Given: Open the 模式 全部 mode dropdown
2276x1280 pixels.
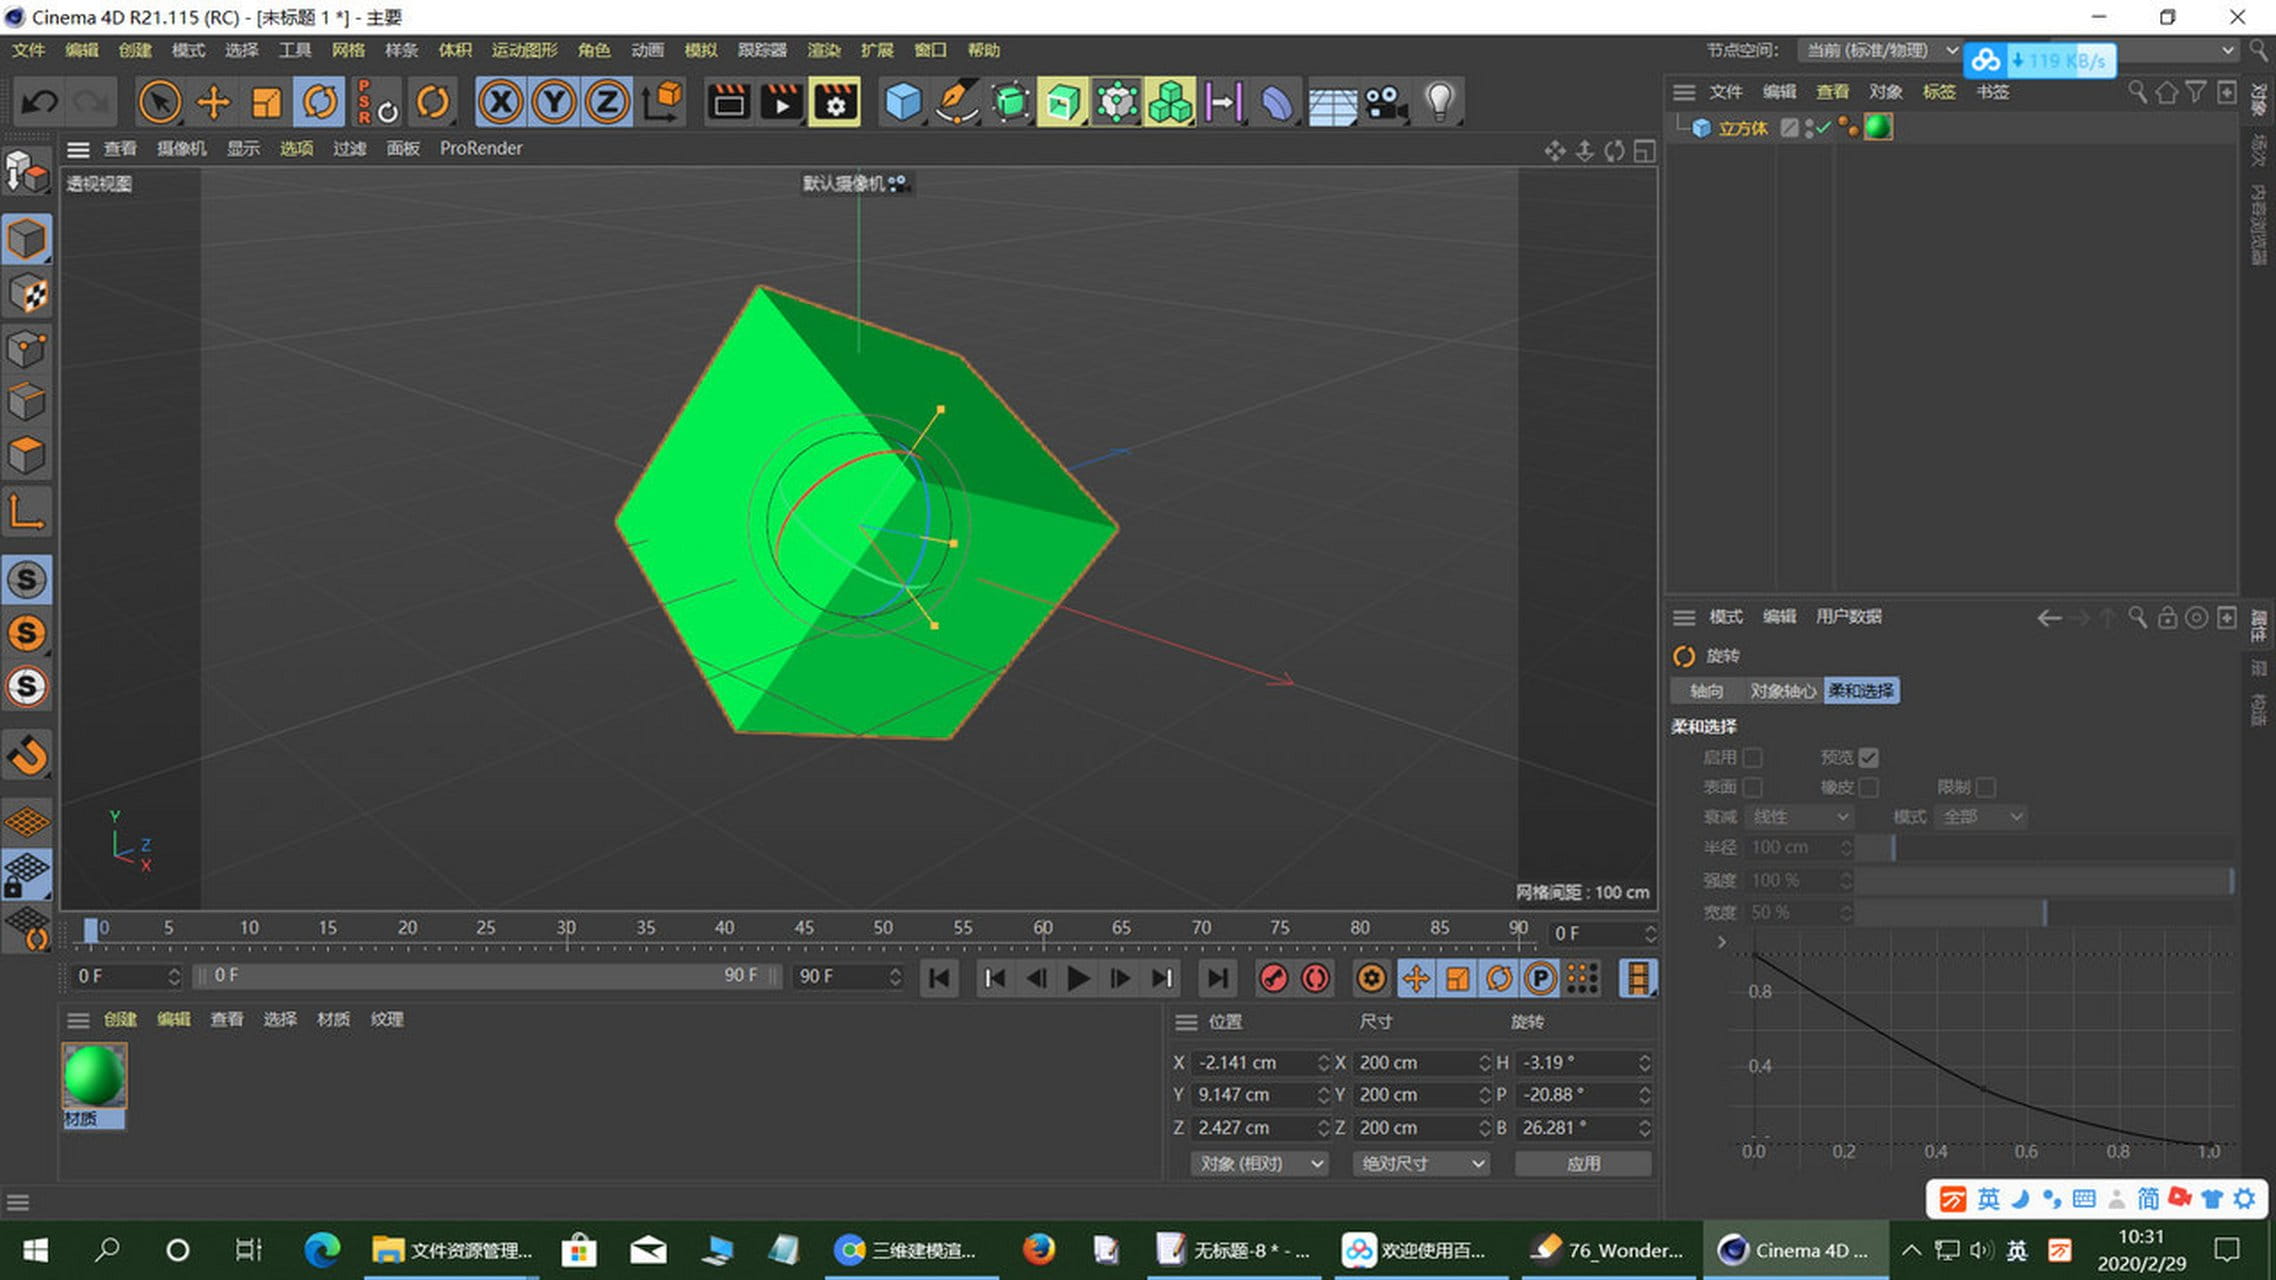Looking at the screenshot, I should tap(1981, 817).
